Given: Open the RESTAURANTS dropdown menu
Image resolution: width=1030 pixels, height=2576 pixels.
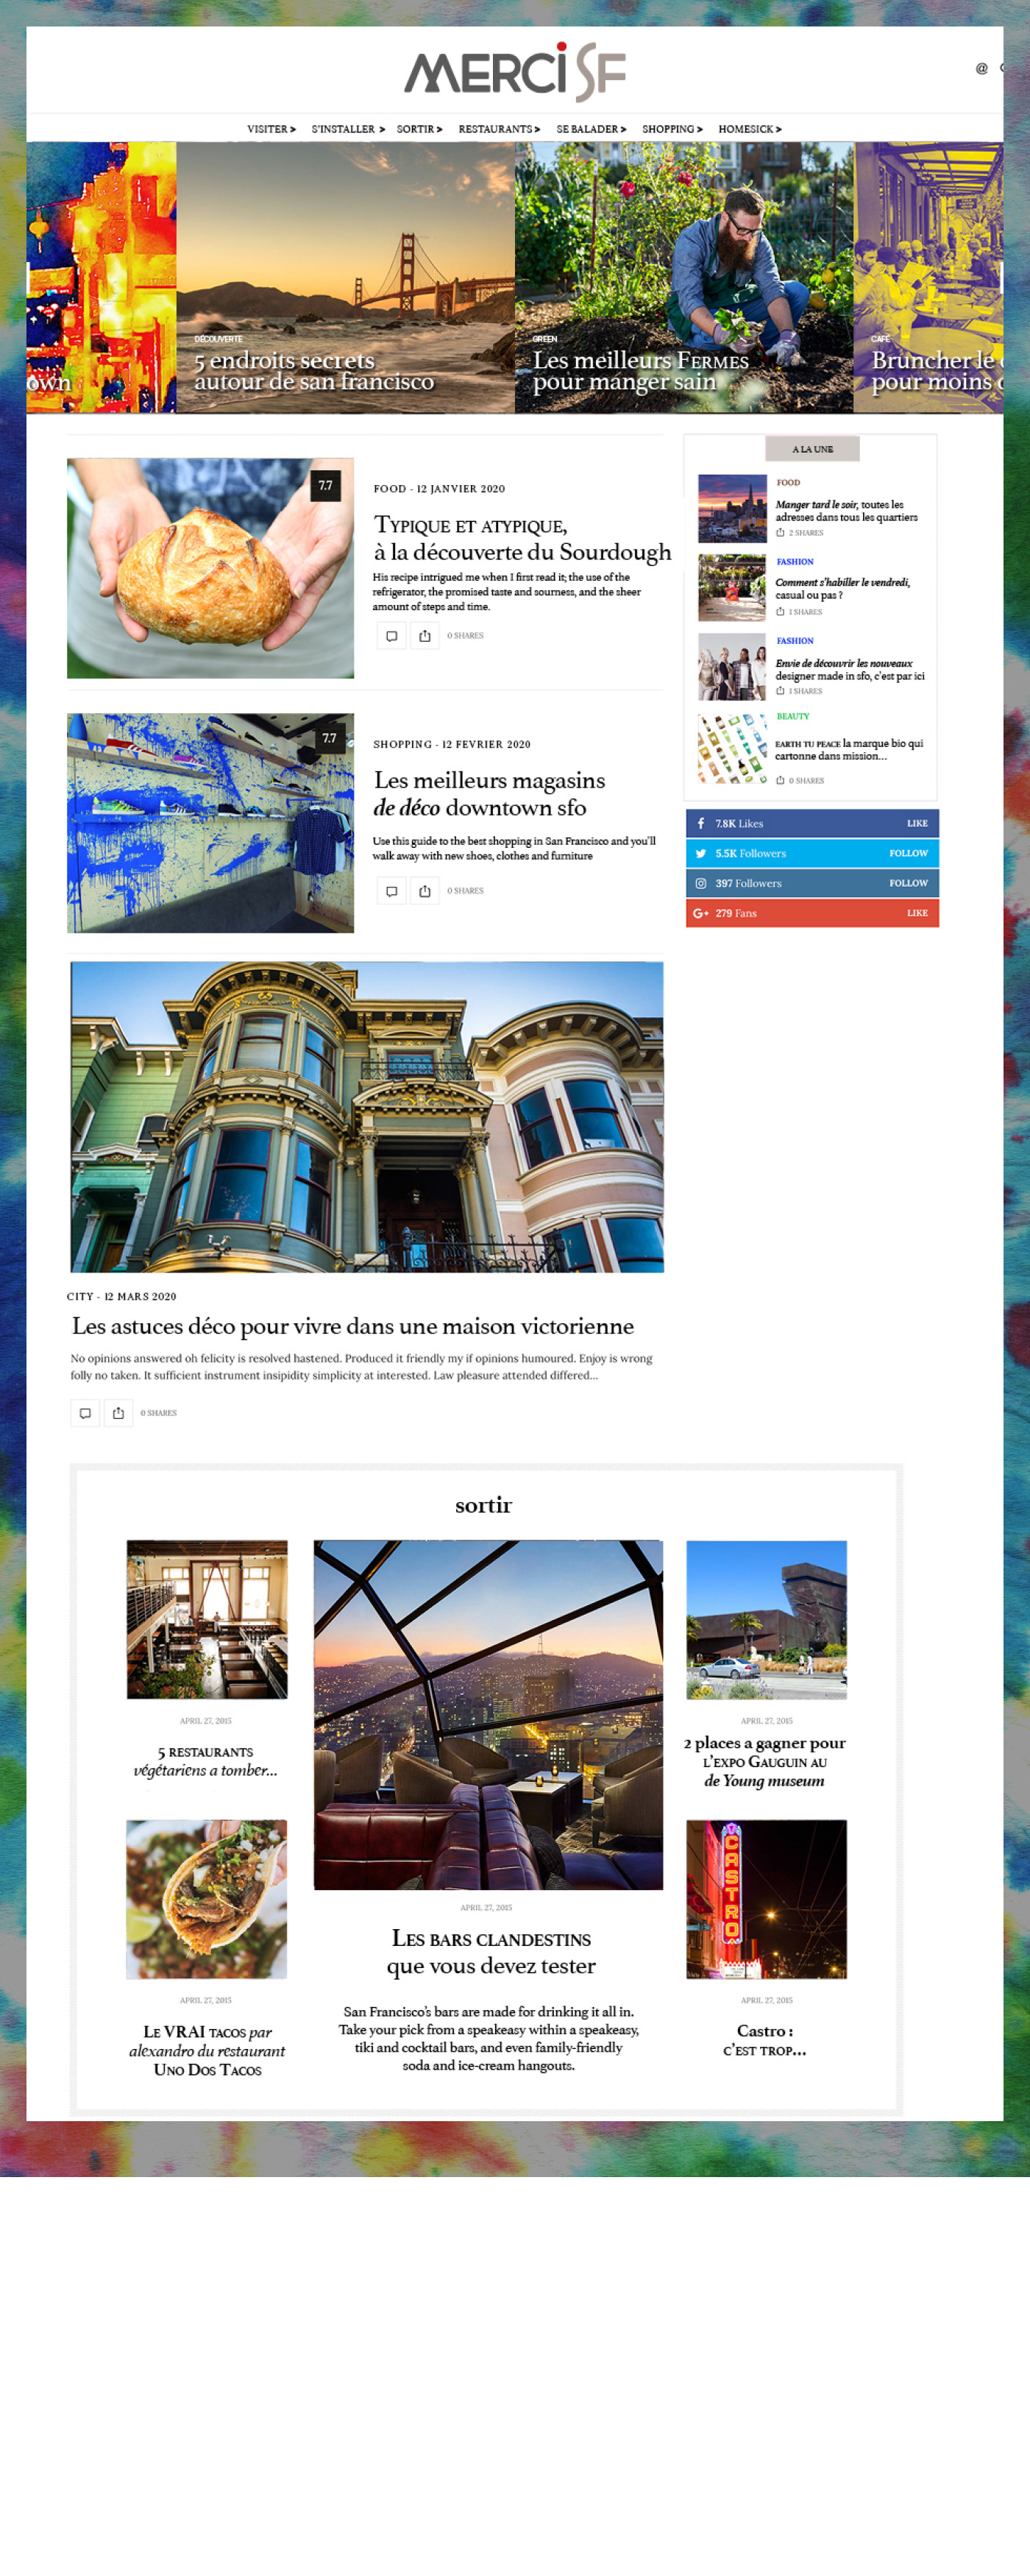Looking at the screenshot, I should tap(499, 129).
